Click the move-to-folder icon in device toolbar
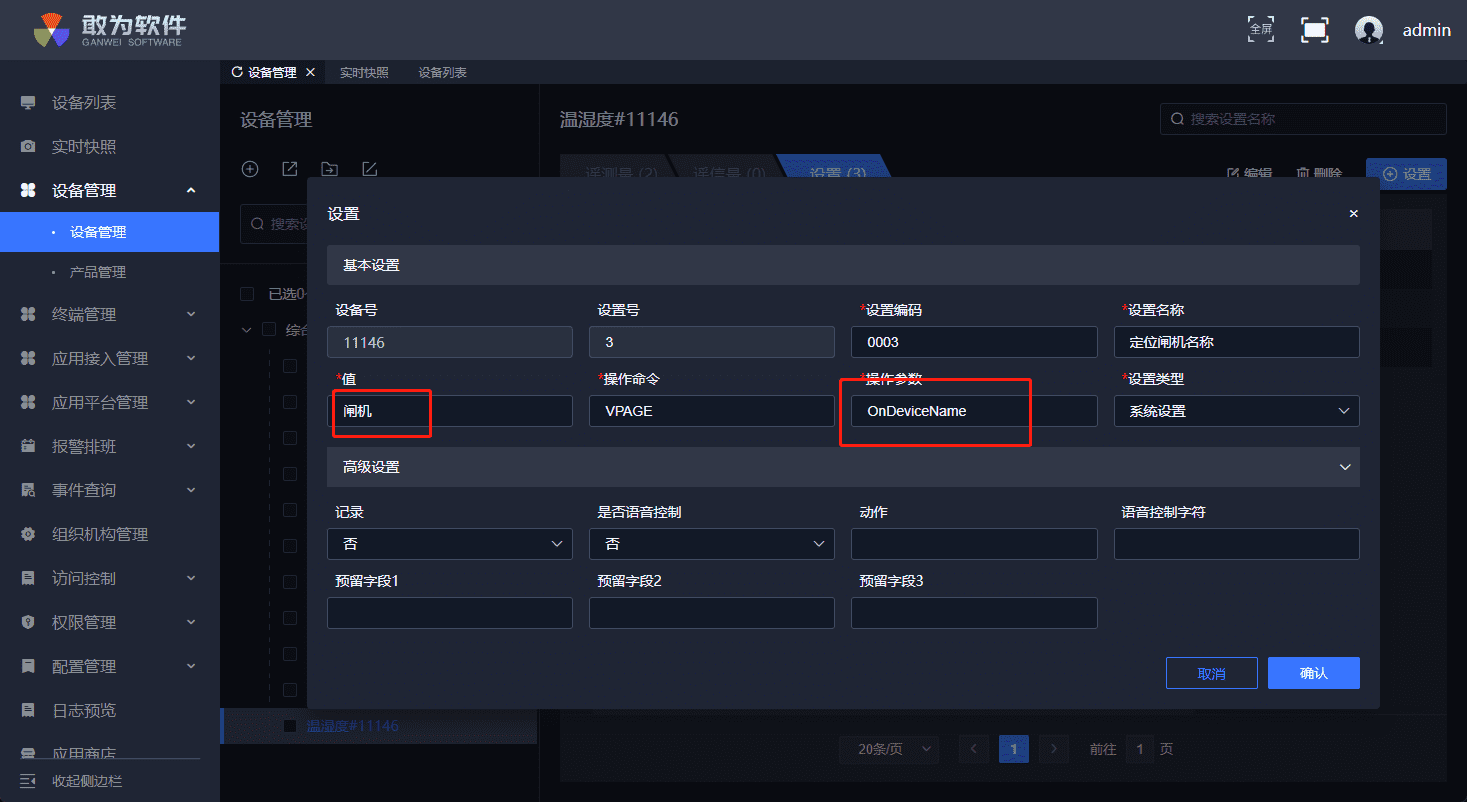The height and width of the screenshot is (802, 1467). point(329,169)
